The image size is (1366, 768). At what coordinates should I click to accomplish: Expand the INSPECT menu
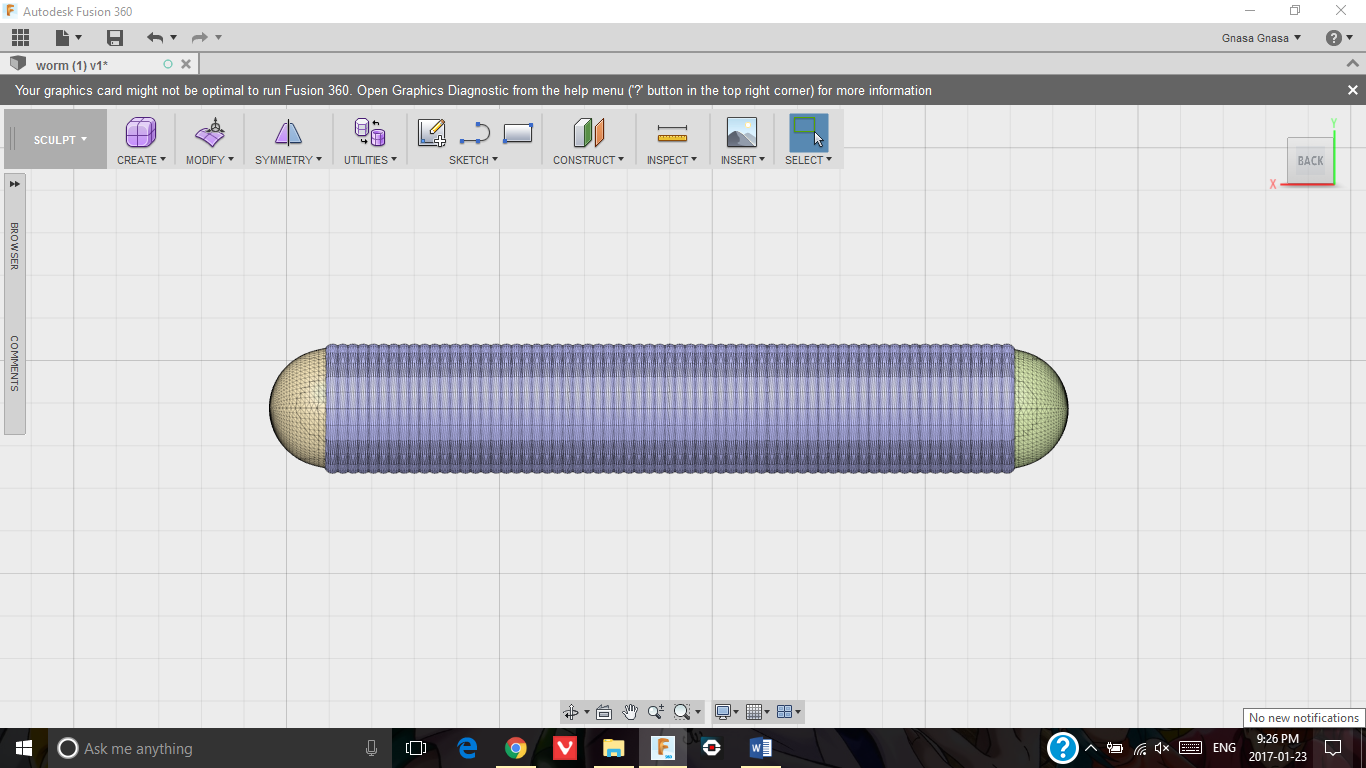pyautogui.click(x=672, y=160)
